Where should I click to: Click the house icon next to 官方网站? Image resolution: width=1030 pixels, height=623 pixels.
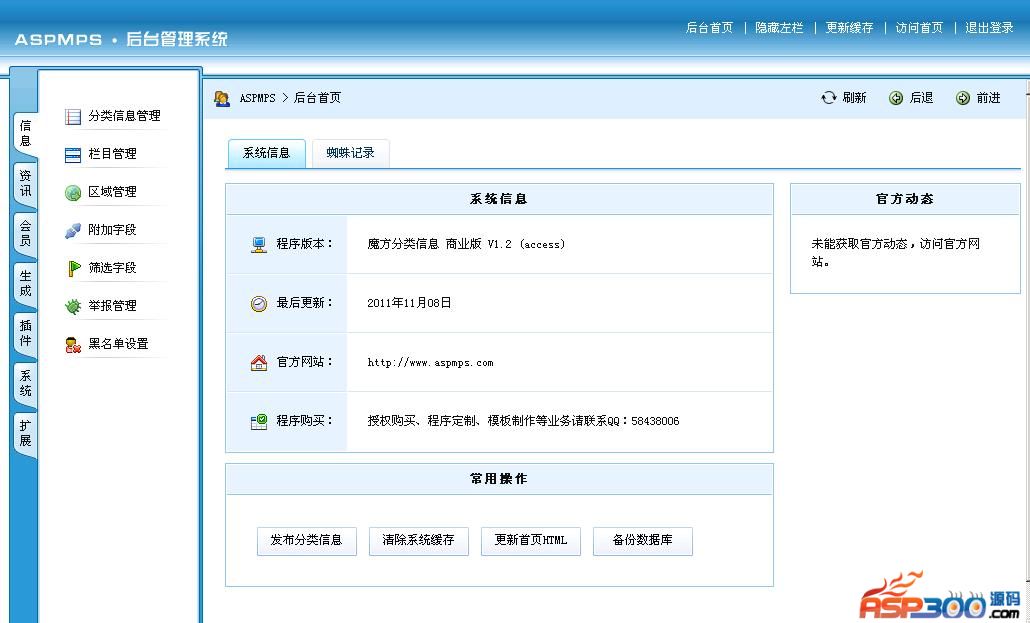click(x=259, y=363)
